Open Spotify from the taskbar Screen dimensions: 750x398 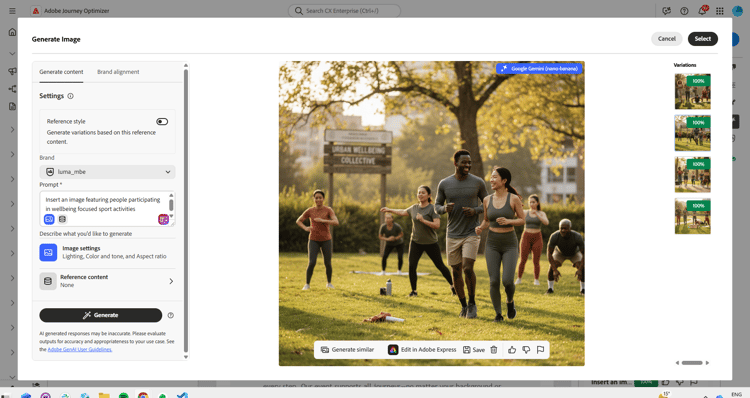point(123,395)
